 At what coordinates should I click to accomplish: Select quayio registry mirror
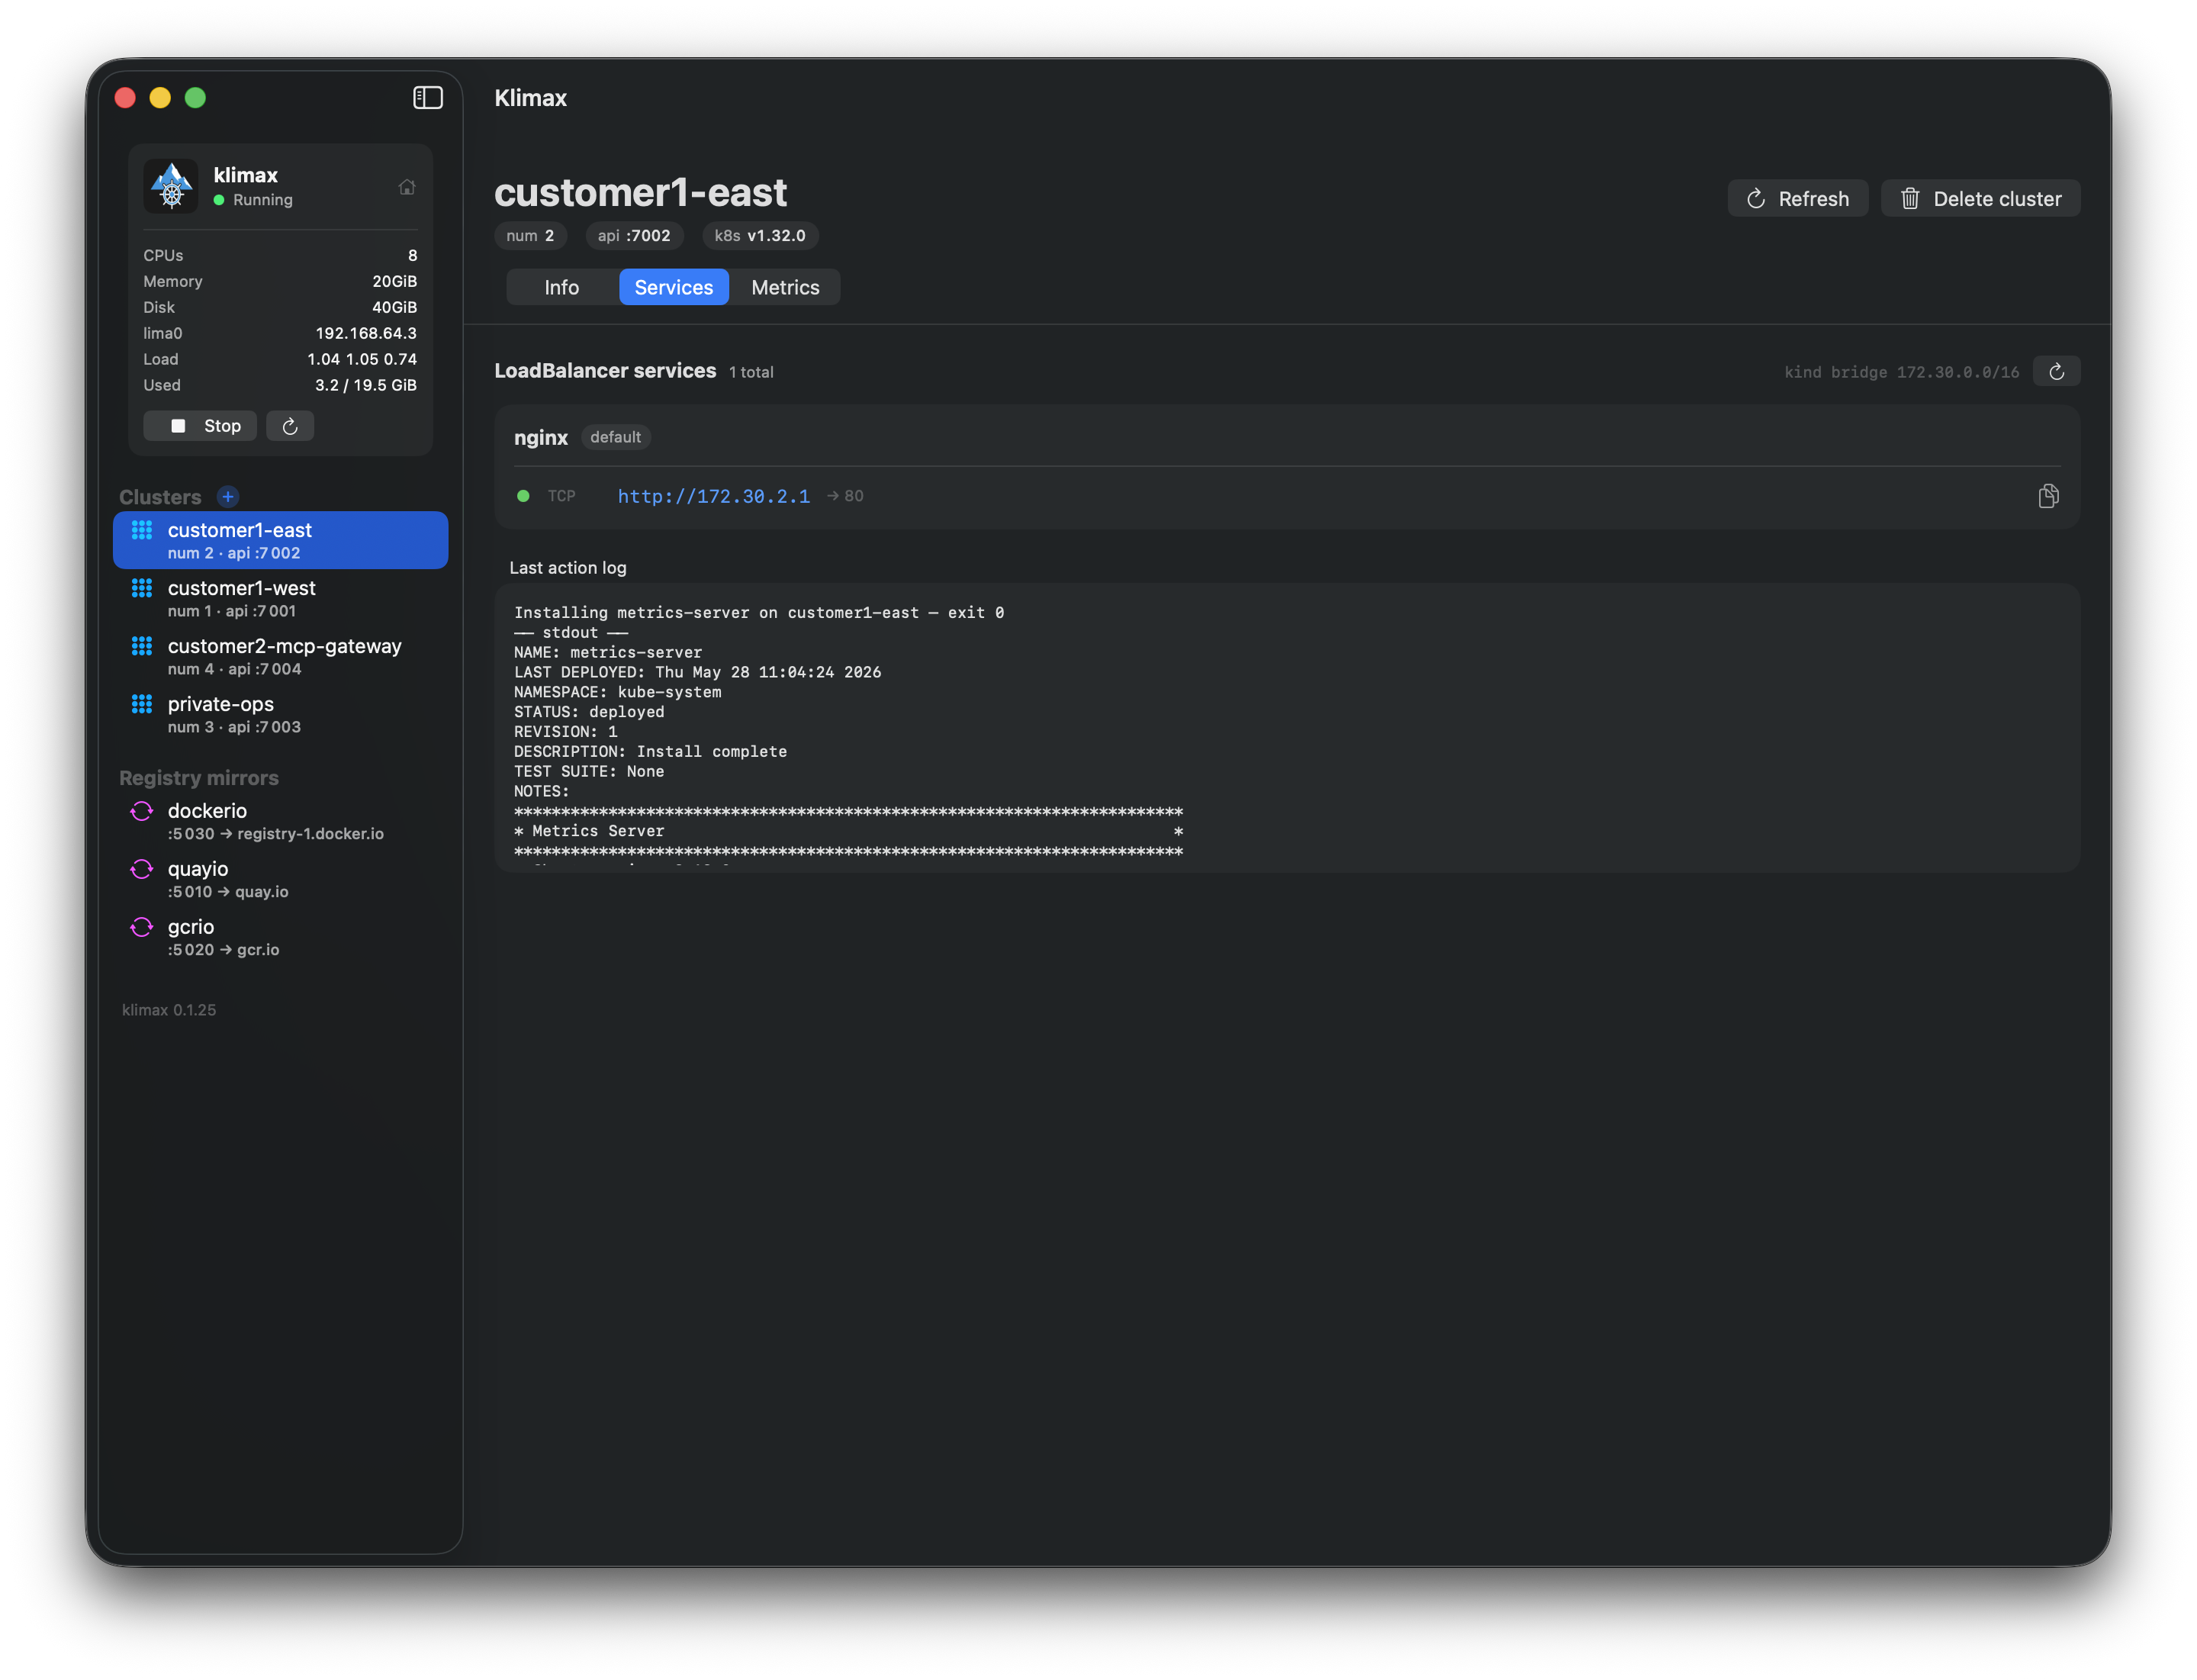280,879
